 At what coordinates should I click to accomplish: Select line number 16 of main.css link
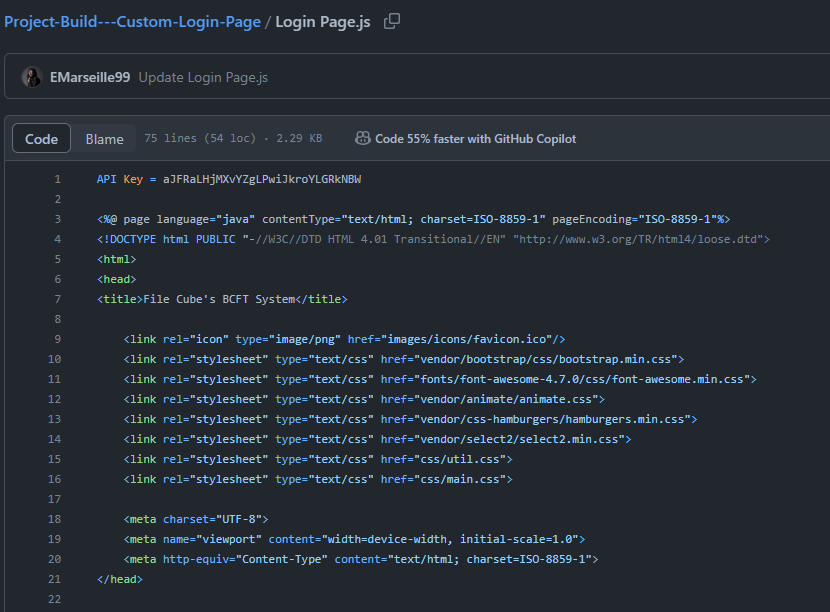[x=54, y=479]
